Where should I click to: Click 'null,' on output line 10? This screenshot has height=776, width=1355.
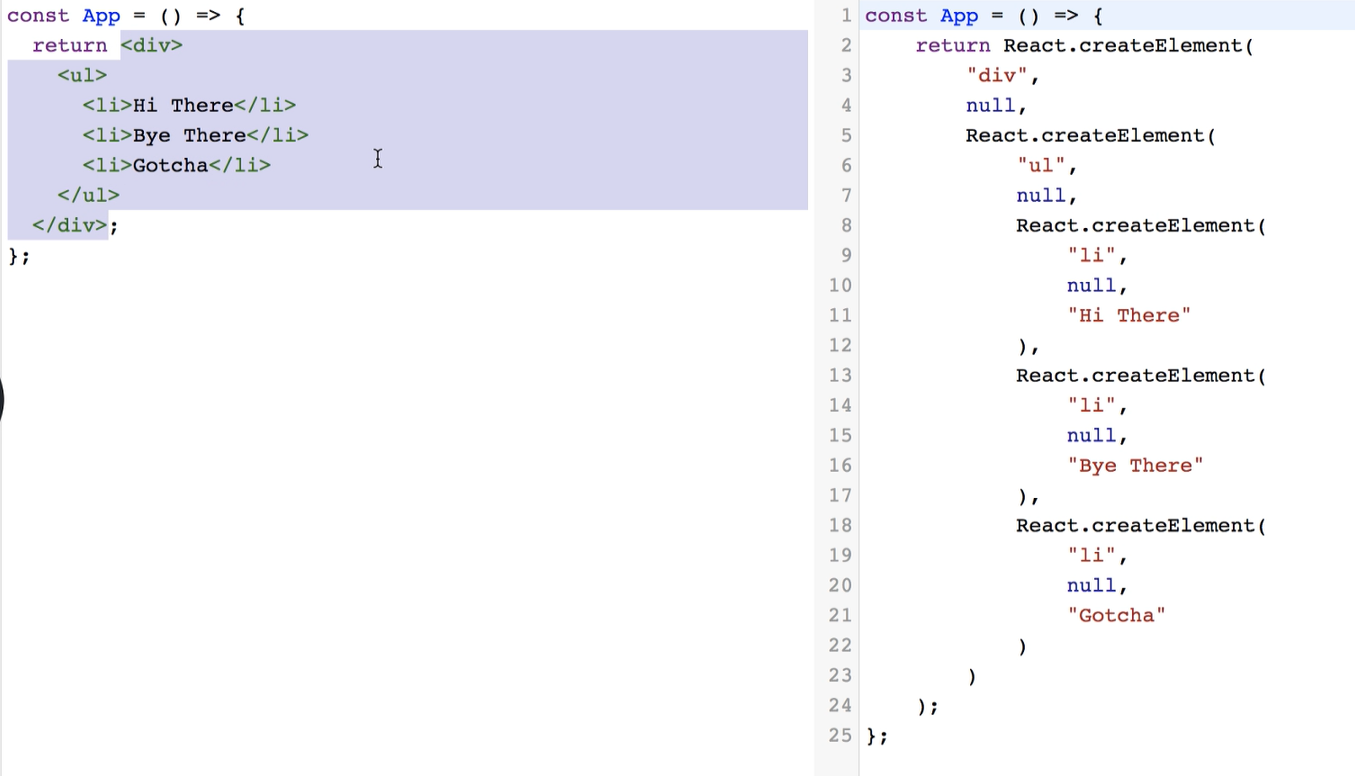[x=1097, y=285]
